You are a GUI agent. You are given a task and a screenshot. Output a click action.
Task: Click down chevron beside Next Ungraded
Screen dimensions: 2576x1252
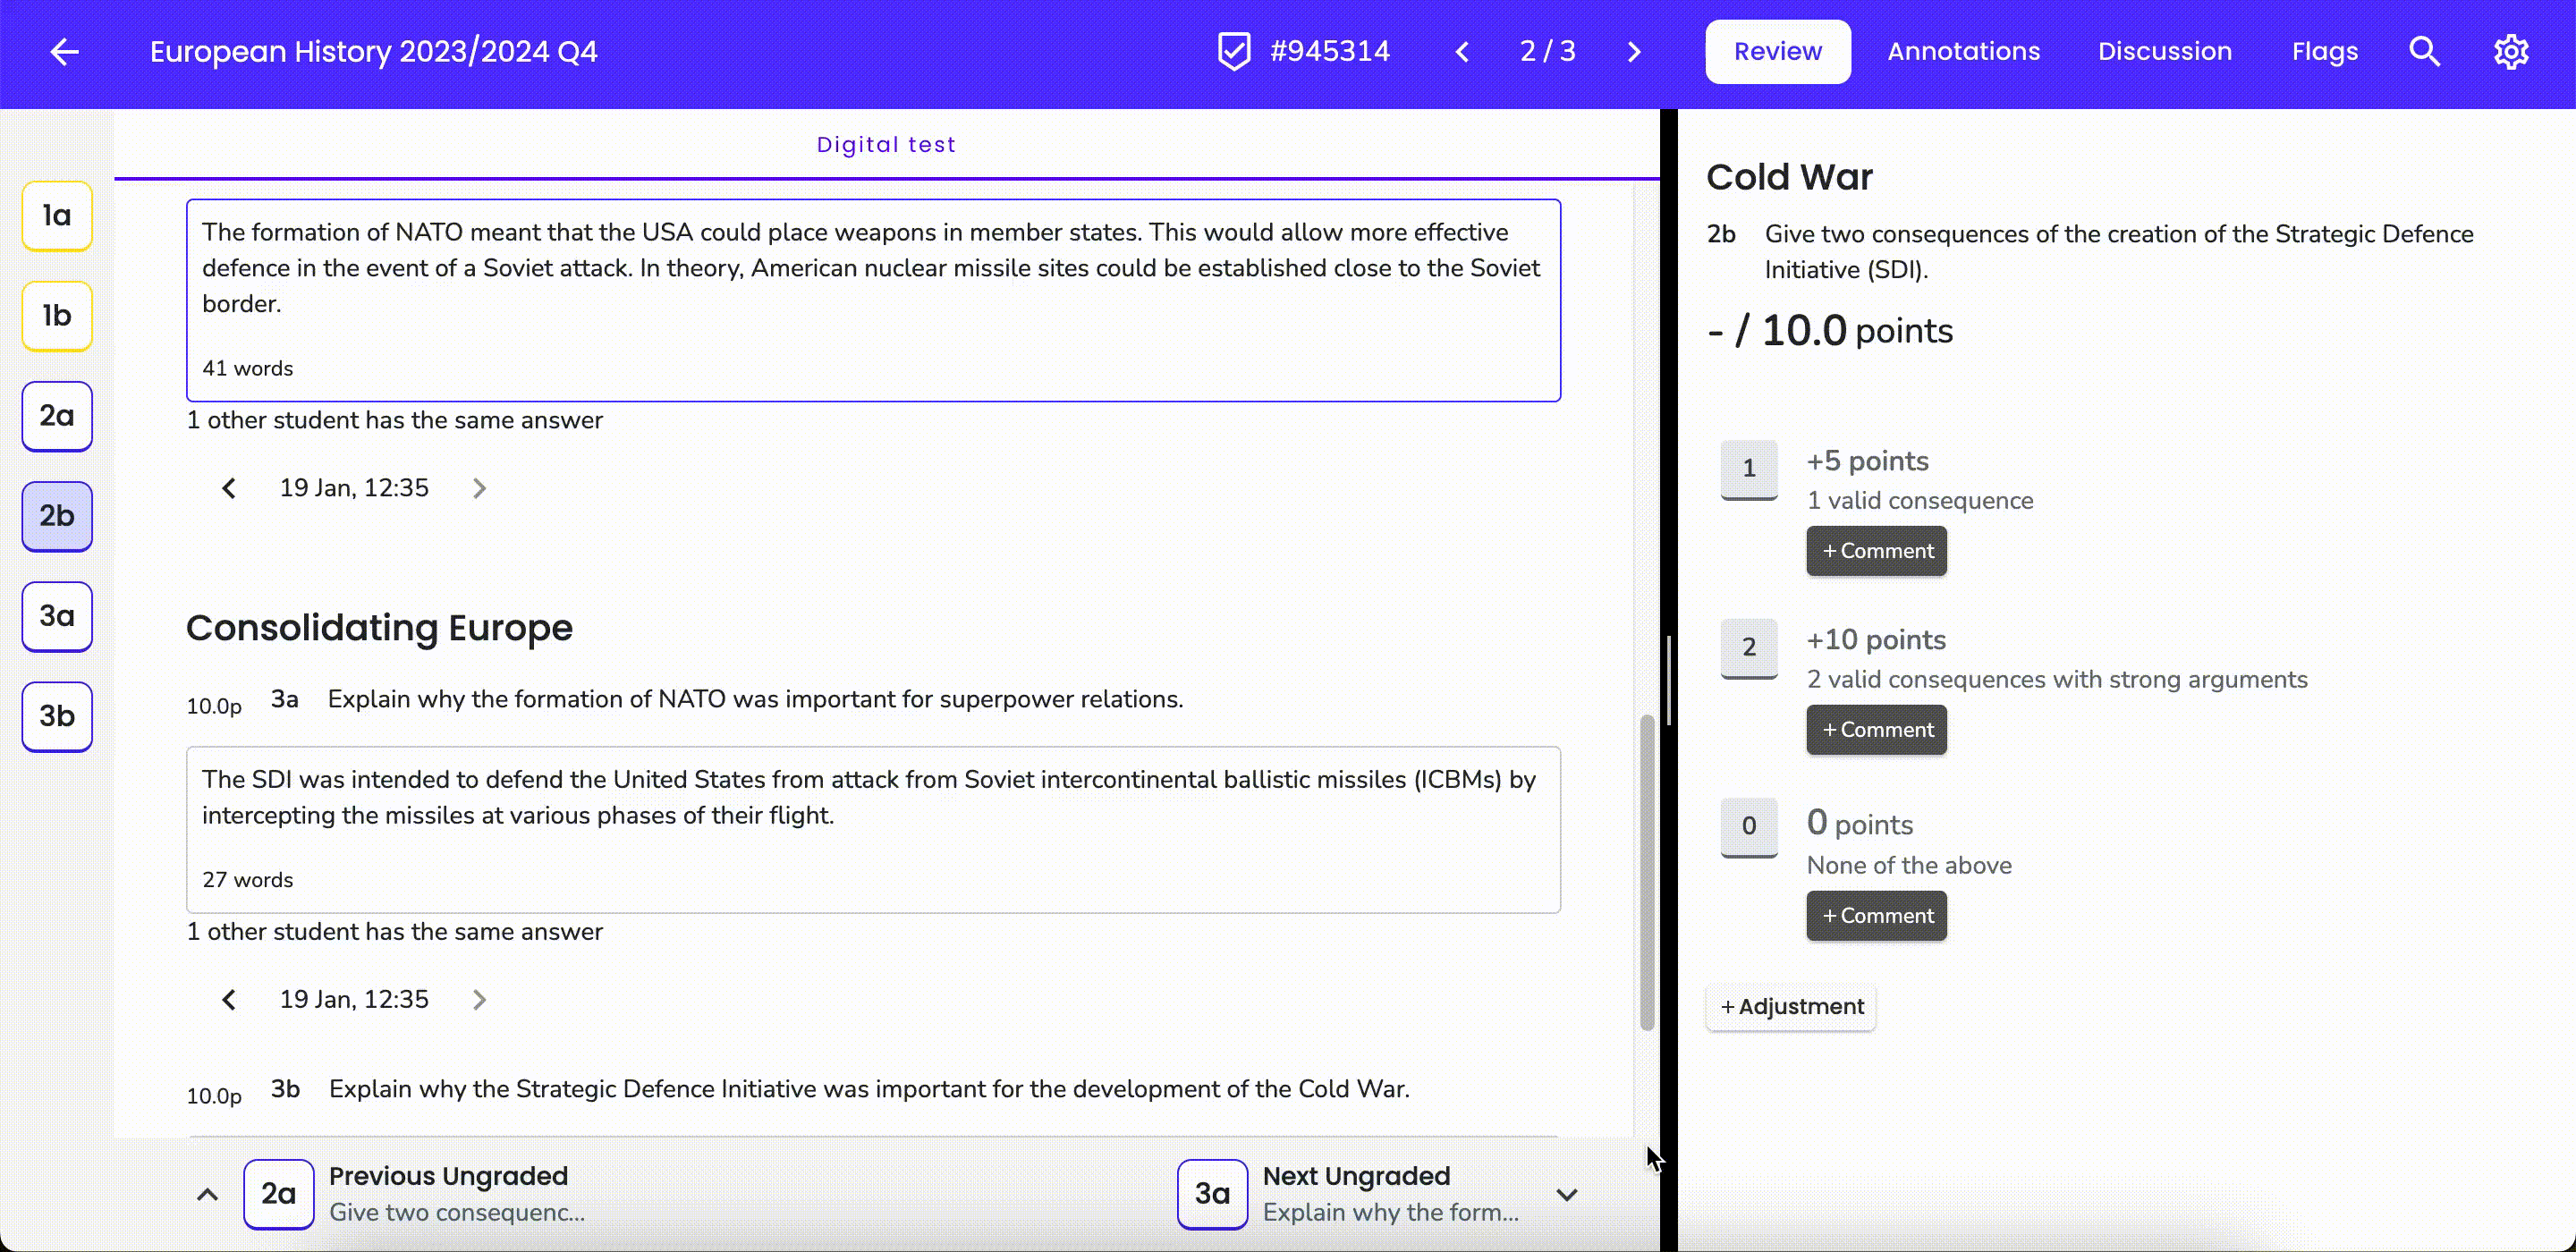1567,1194
